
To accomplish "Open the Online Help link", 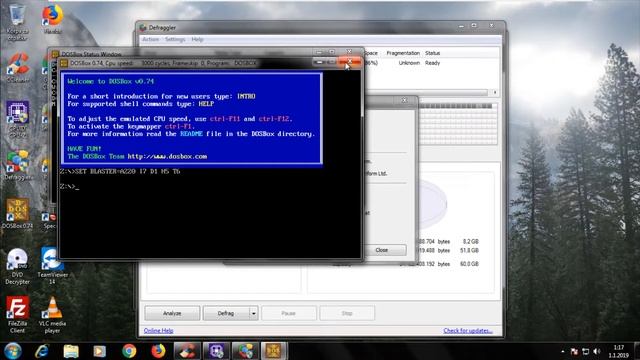I will pyautogui.click(x=158, y=331).
